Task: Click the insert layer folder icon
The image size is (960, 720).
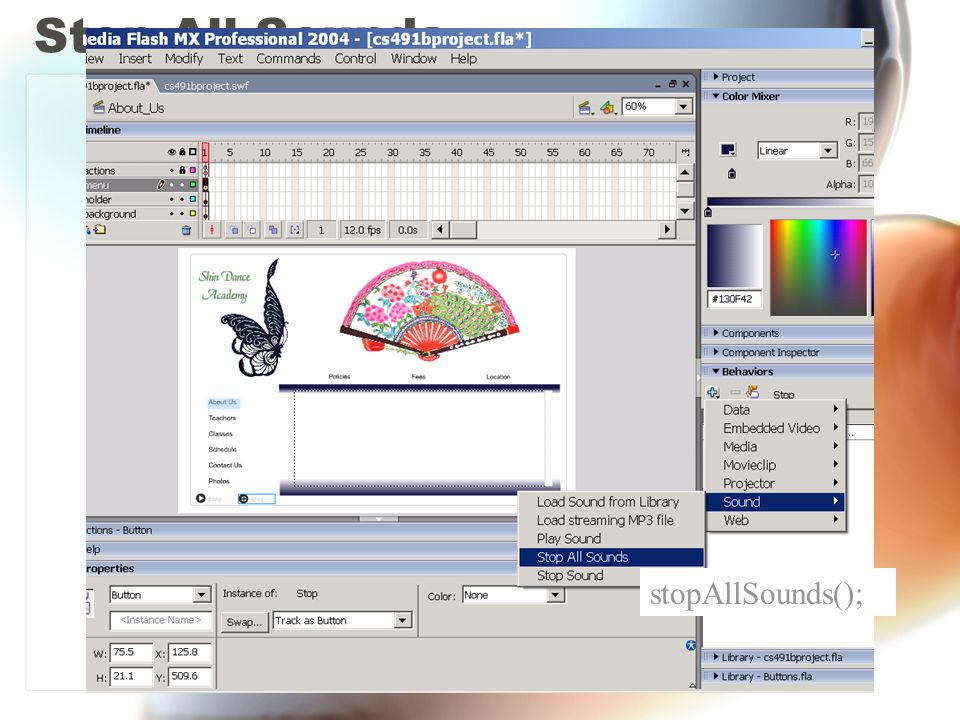Action: tap(100, 230)
